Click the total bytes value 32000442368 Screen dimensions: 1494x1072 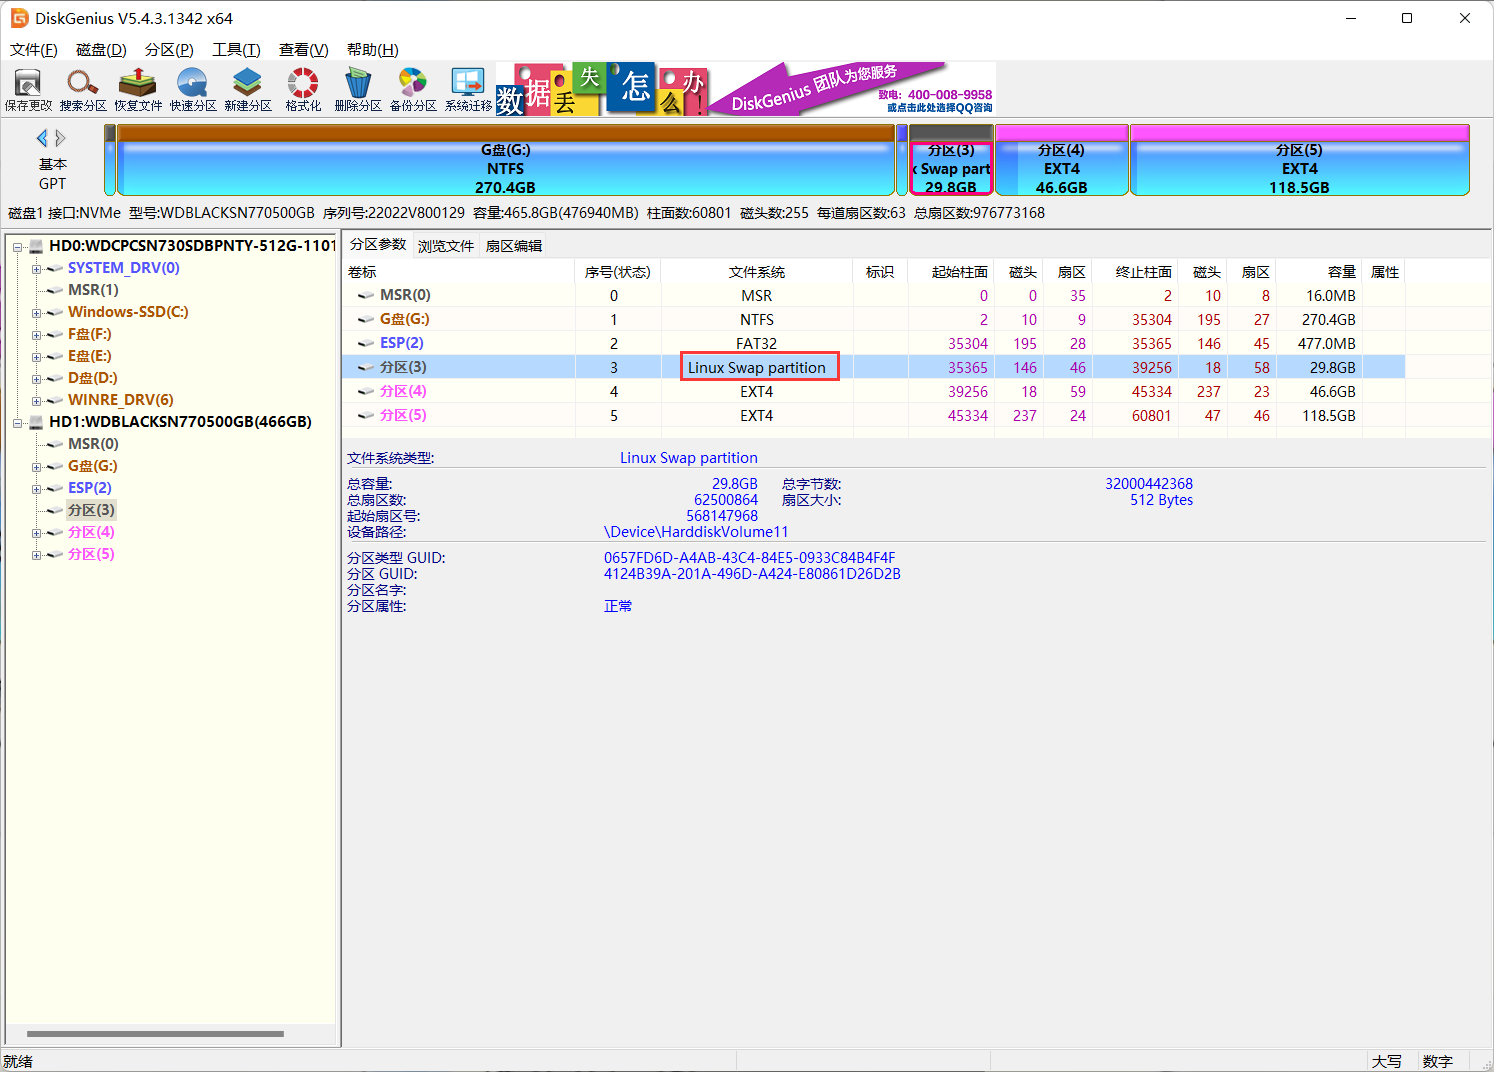(x=1149, y=484)
